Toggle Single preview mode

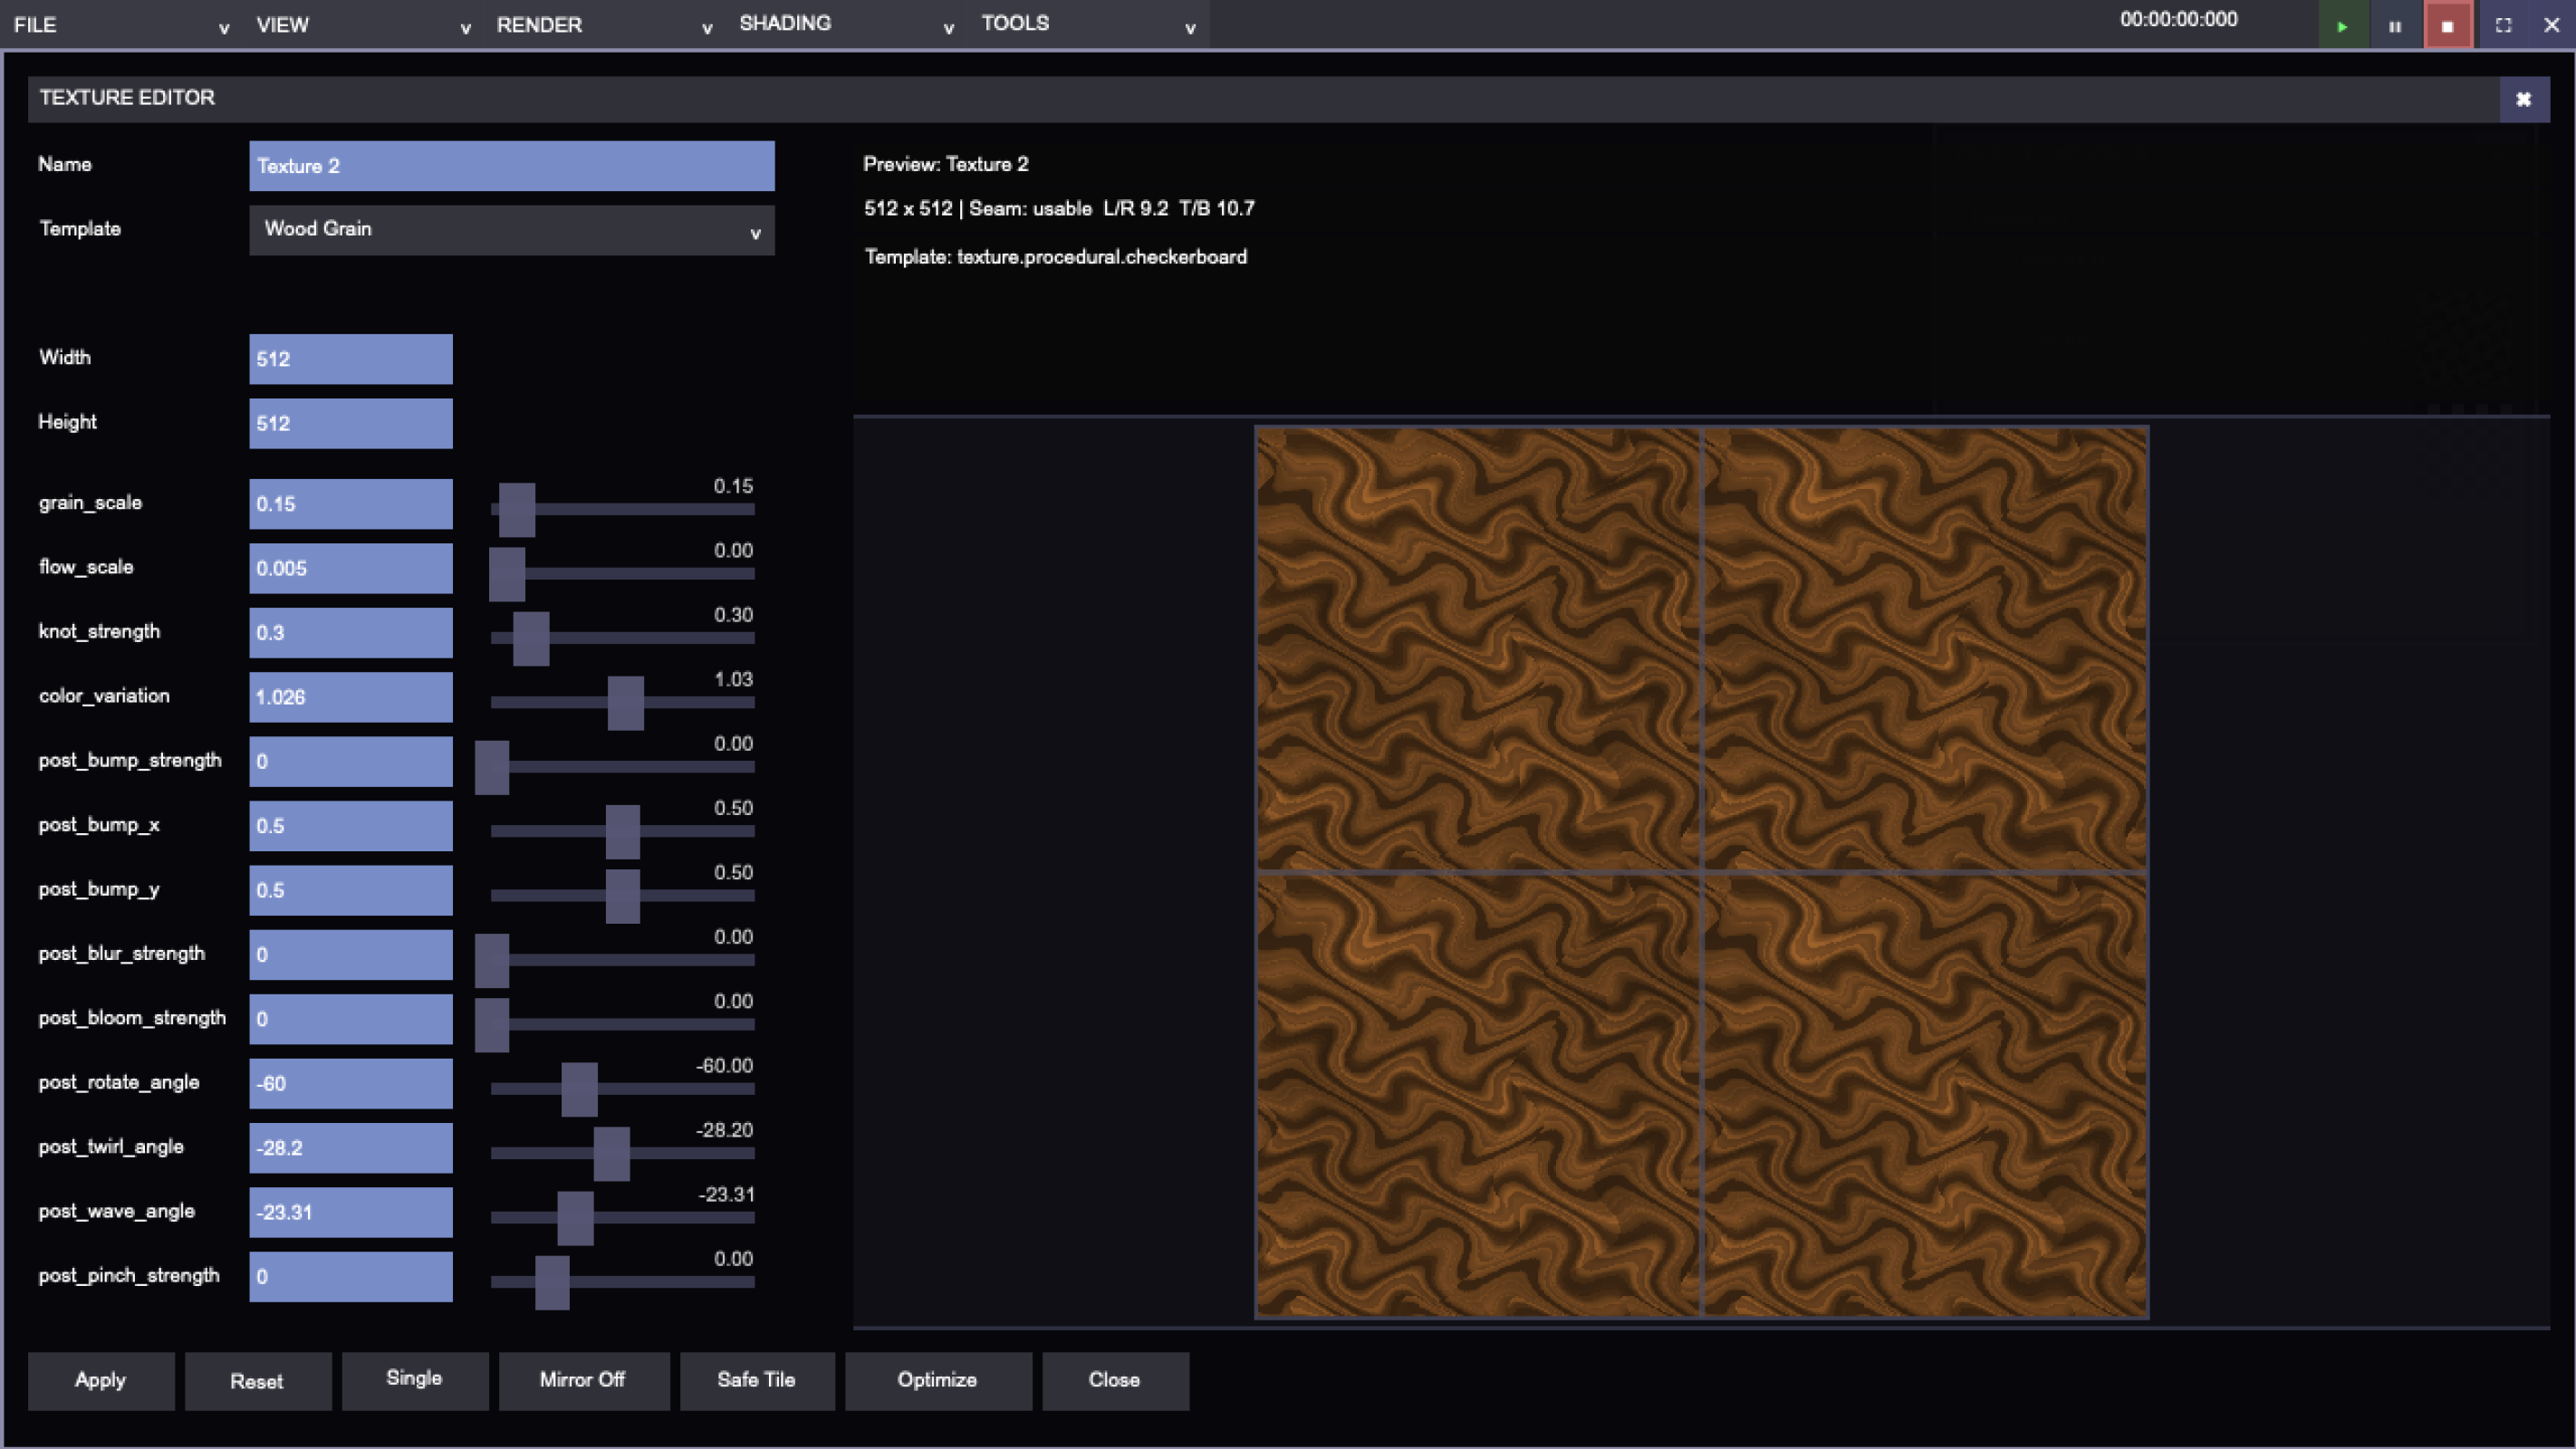[x=414, y=1380]
